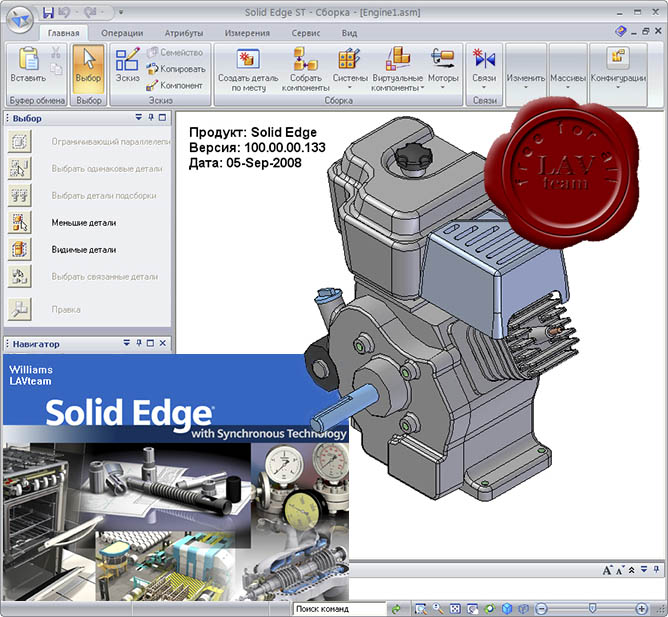Select the Zoom Area tool in the status bar

pyautogui.click(x=420, y=608)
